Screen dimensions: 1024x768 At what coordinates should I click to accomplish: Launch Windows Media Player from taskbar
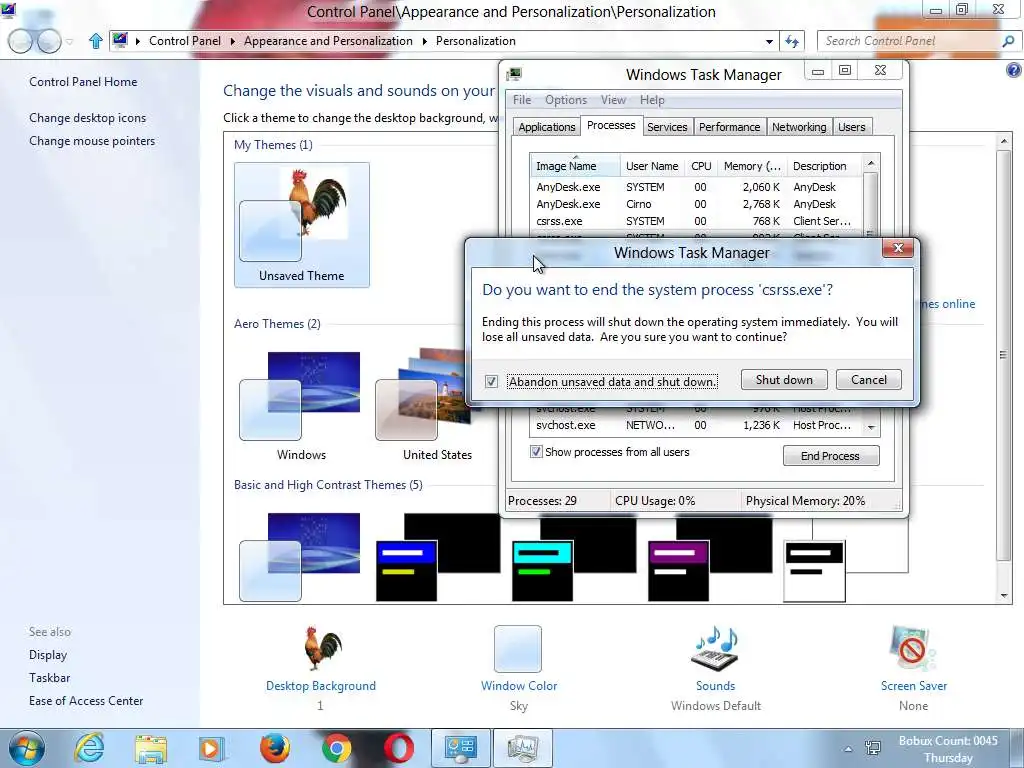coord(211,748)
